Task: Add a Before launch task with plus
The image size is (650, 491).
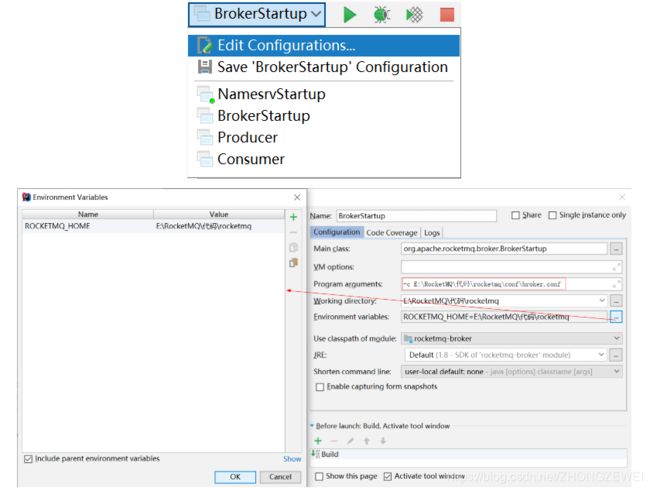Action: 318,441
